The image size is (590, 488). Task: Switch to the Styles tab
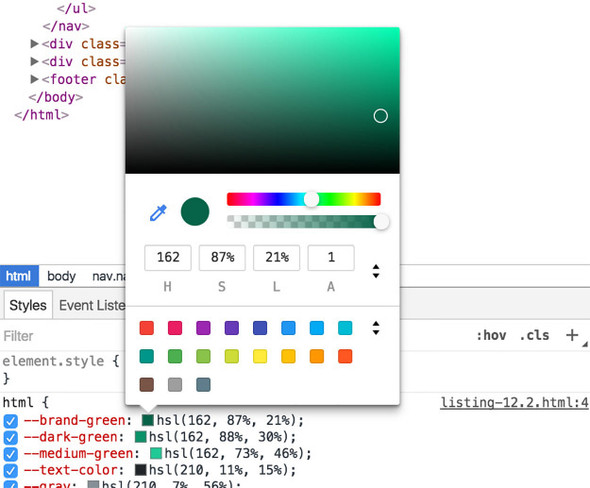coord(28,305)
